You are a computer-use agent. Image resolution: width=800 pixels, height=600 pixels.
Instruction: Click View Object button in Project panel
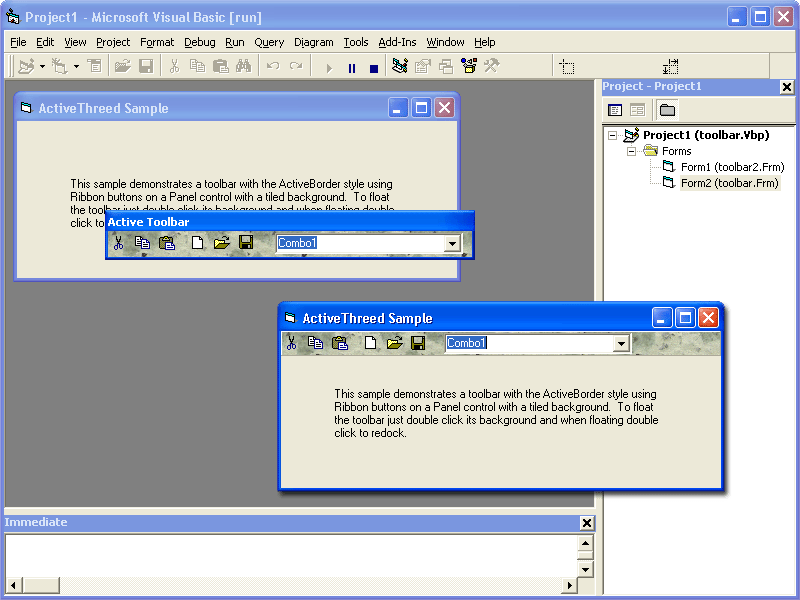click(x=637, y=110)
